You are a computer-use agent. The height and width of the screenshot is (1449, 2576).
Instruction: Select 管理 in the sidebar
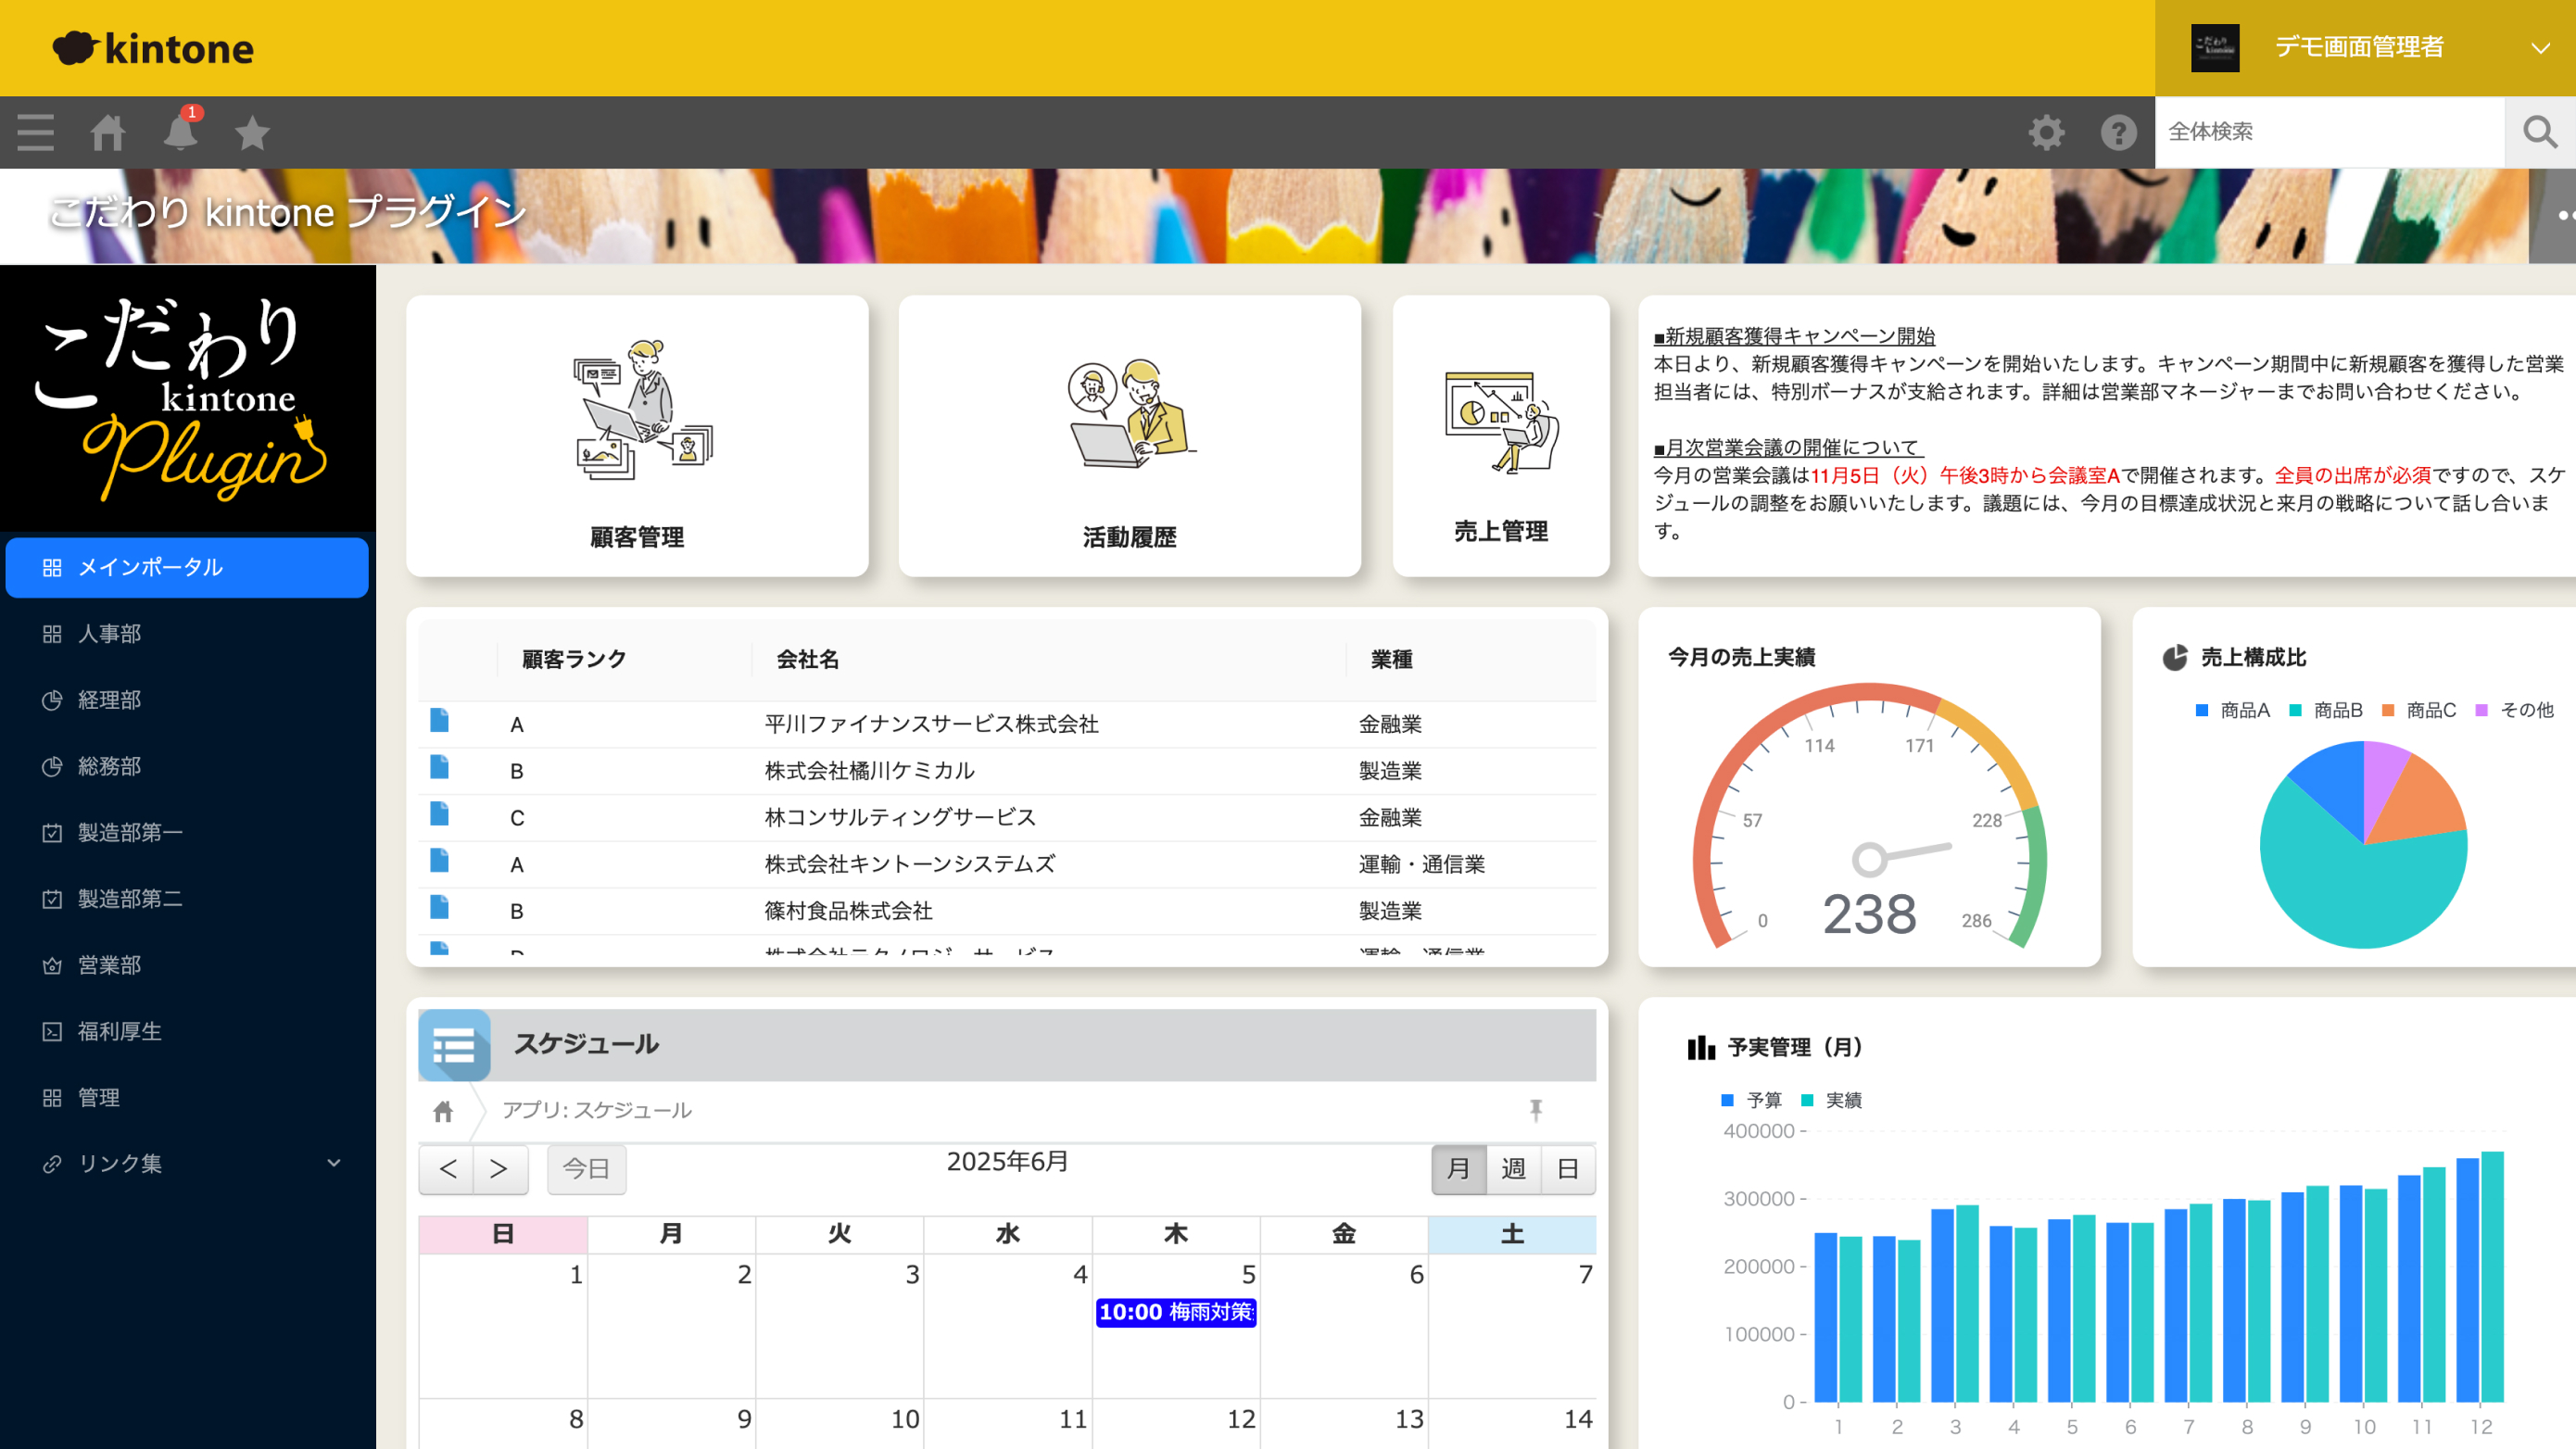[x=187, y=1097]
